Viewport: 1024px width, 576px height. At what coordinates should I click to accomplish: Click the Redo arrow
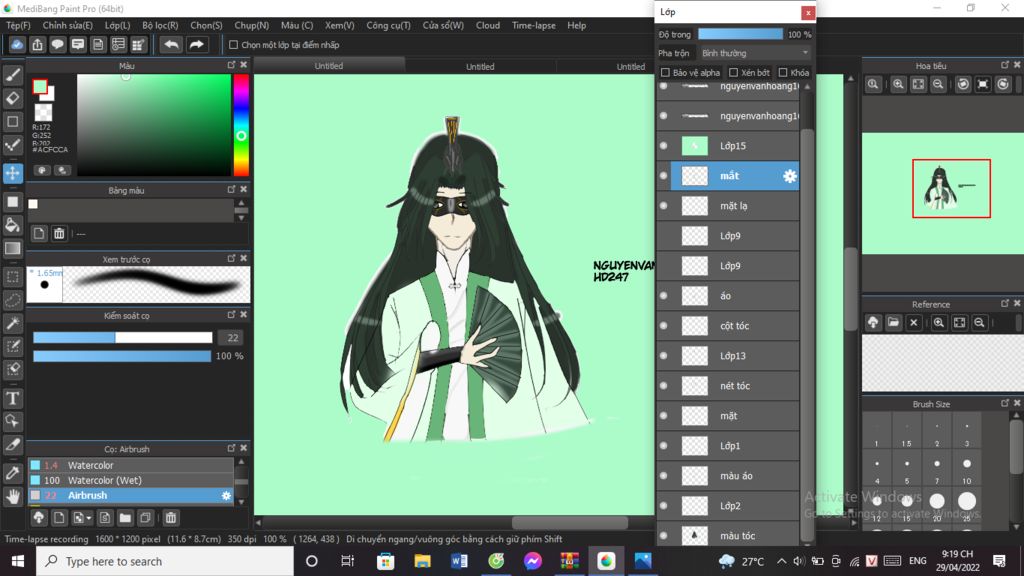[x=196, y=44]
